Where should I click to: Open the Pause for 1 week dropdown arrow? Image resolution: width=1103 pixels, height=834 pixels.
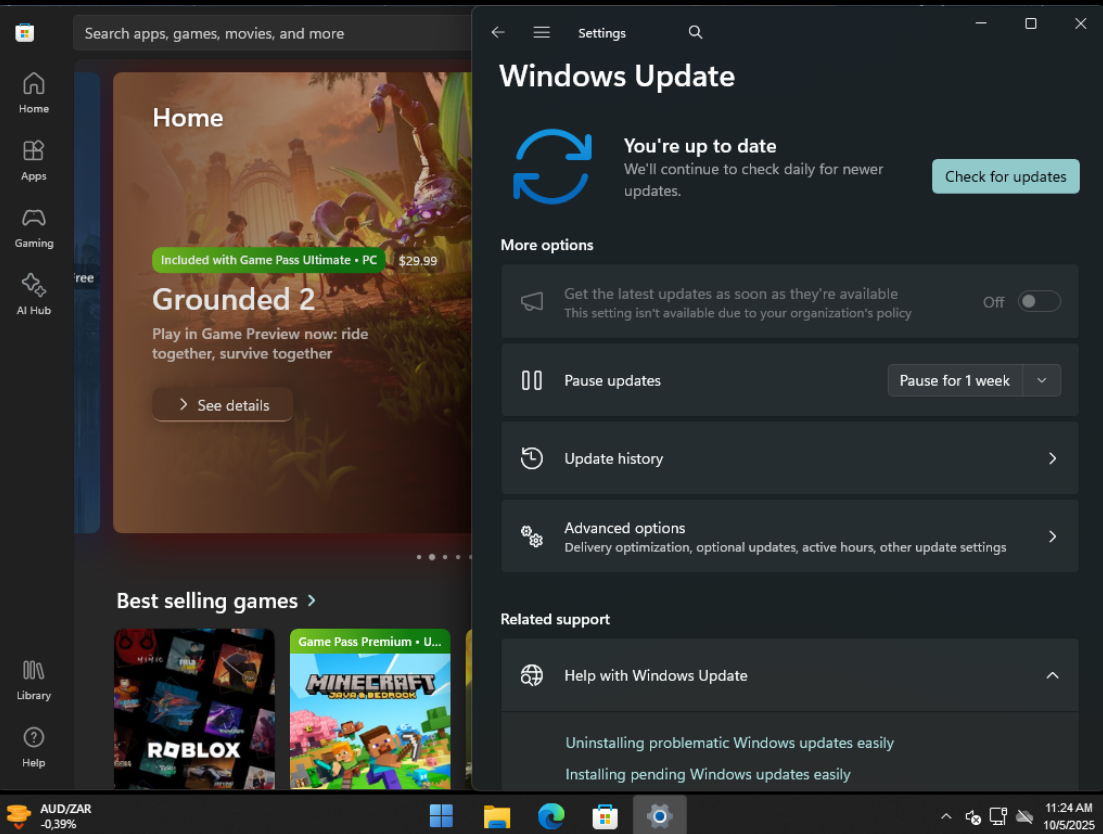pos(1042,380)
